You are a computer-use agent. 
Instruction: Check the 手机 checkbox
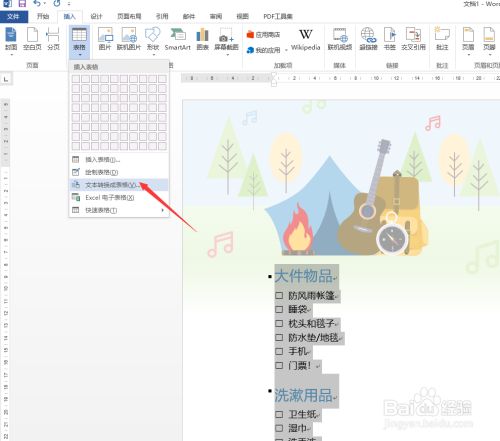279,351
